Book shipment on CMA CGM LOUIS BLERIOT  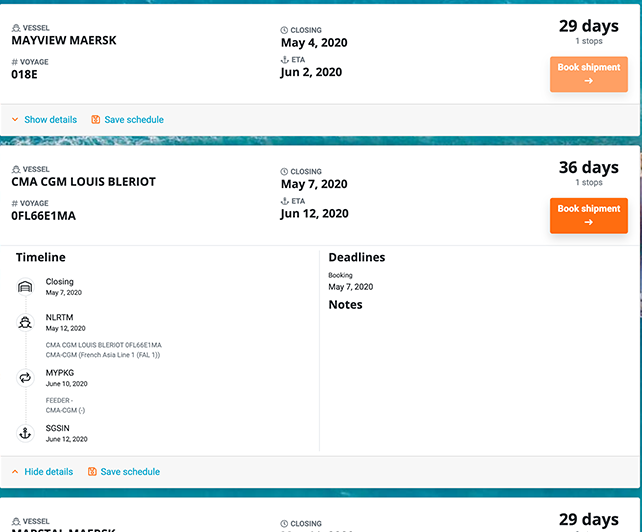point(588,215)
